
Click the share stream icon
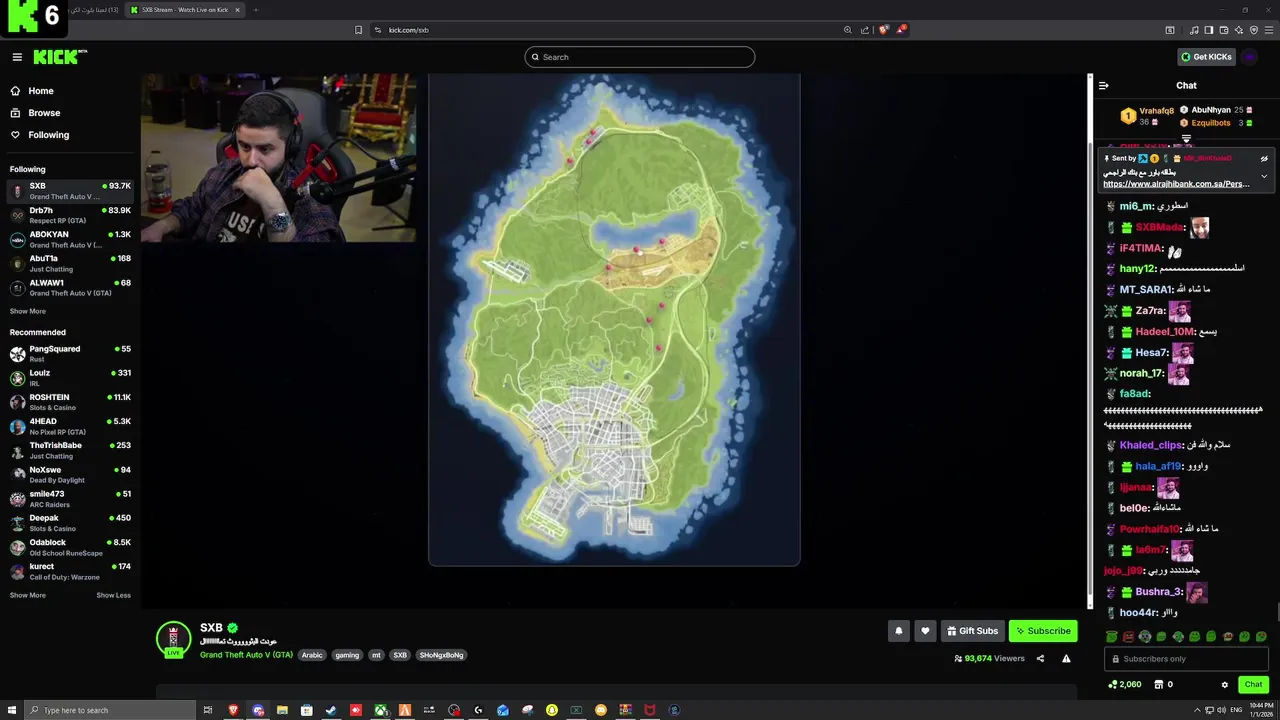pos(1040,659)
